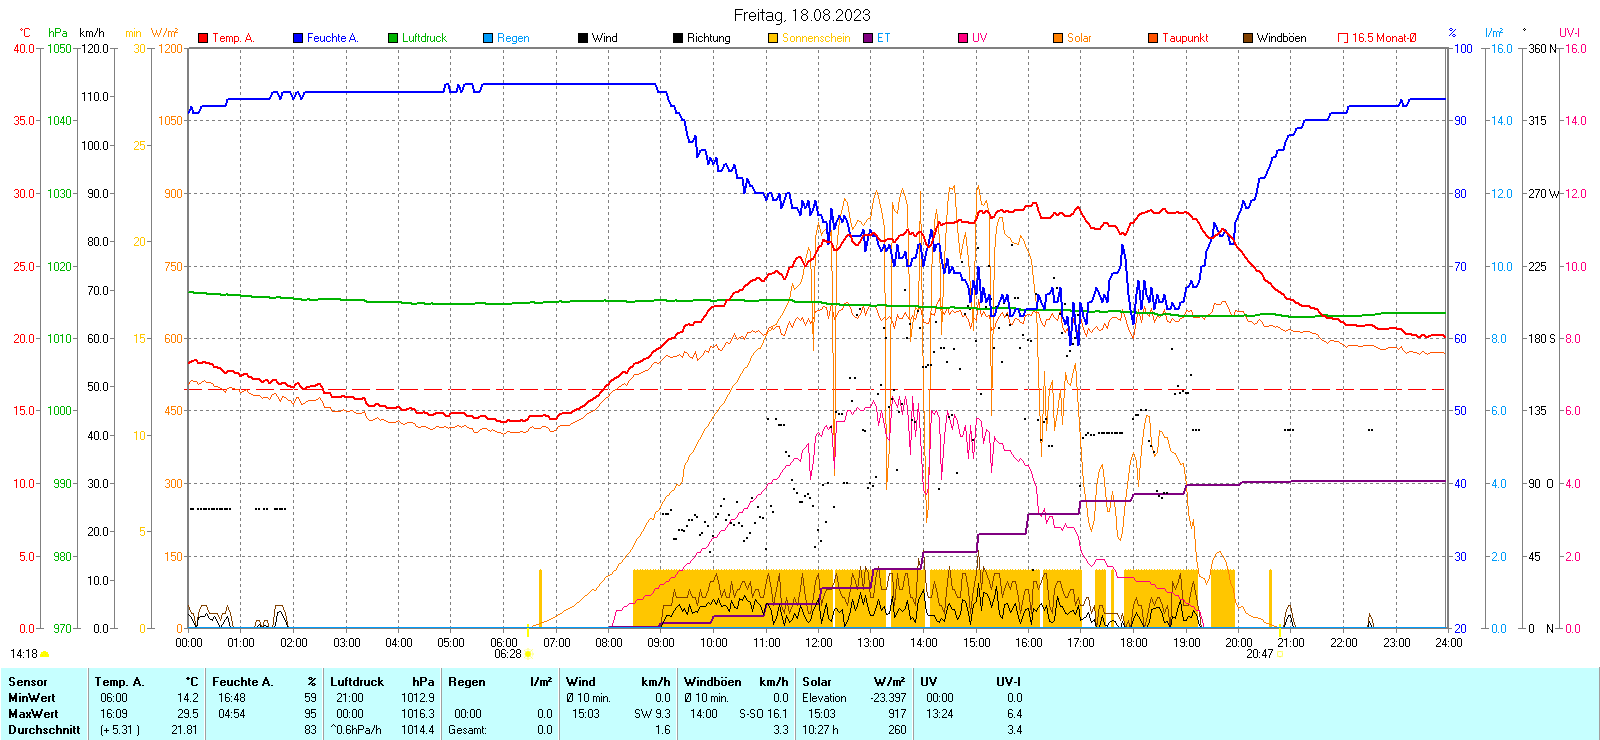Toggle the Windböen legend marker

coord(1248,38)
